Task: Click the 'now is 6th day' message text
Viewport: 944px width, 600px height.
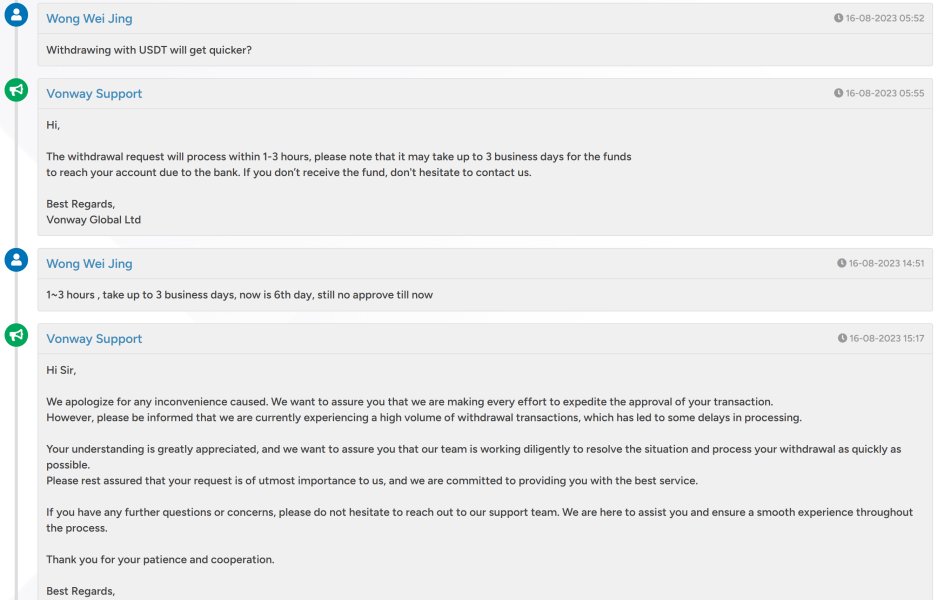Action: tap(240, 295)
